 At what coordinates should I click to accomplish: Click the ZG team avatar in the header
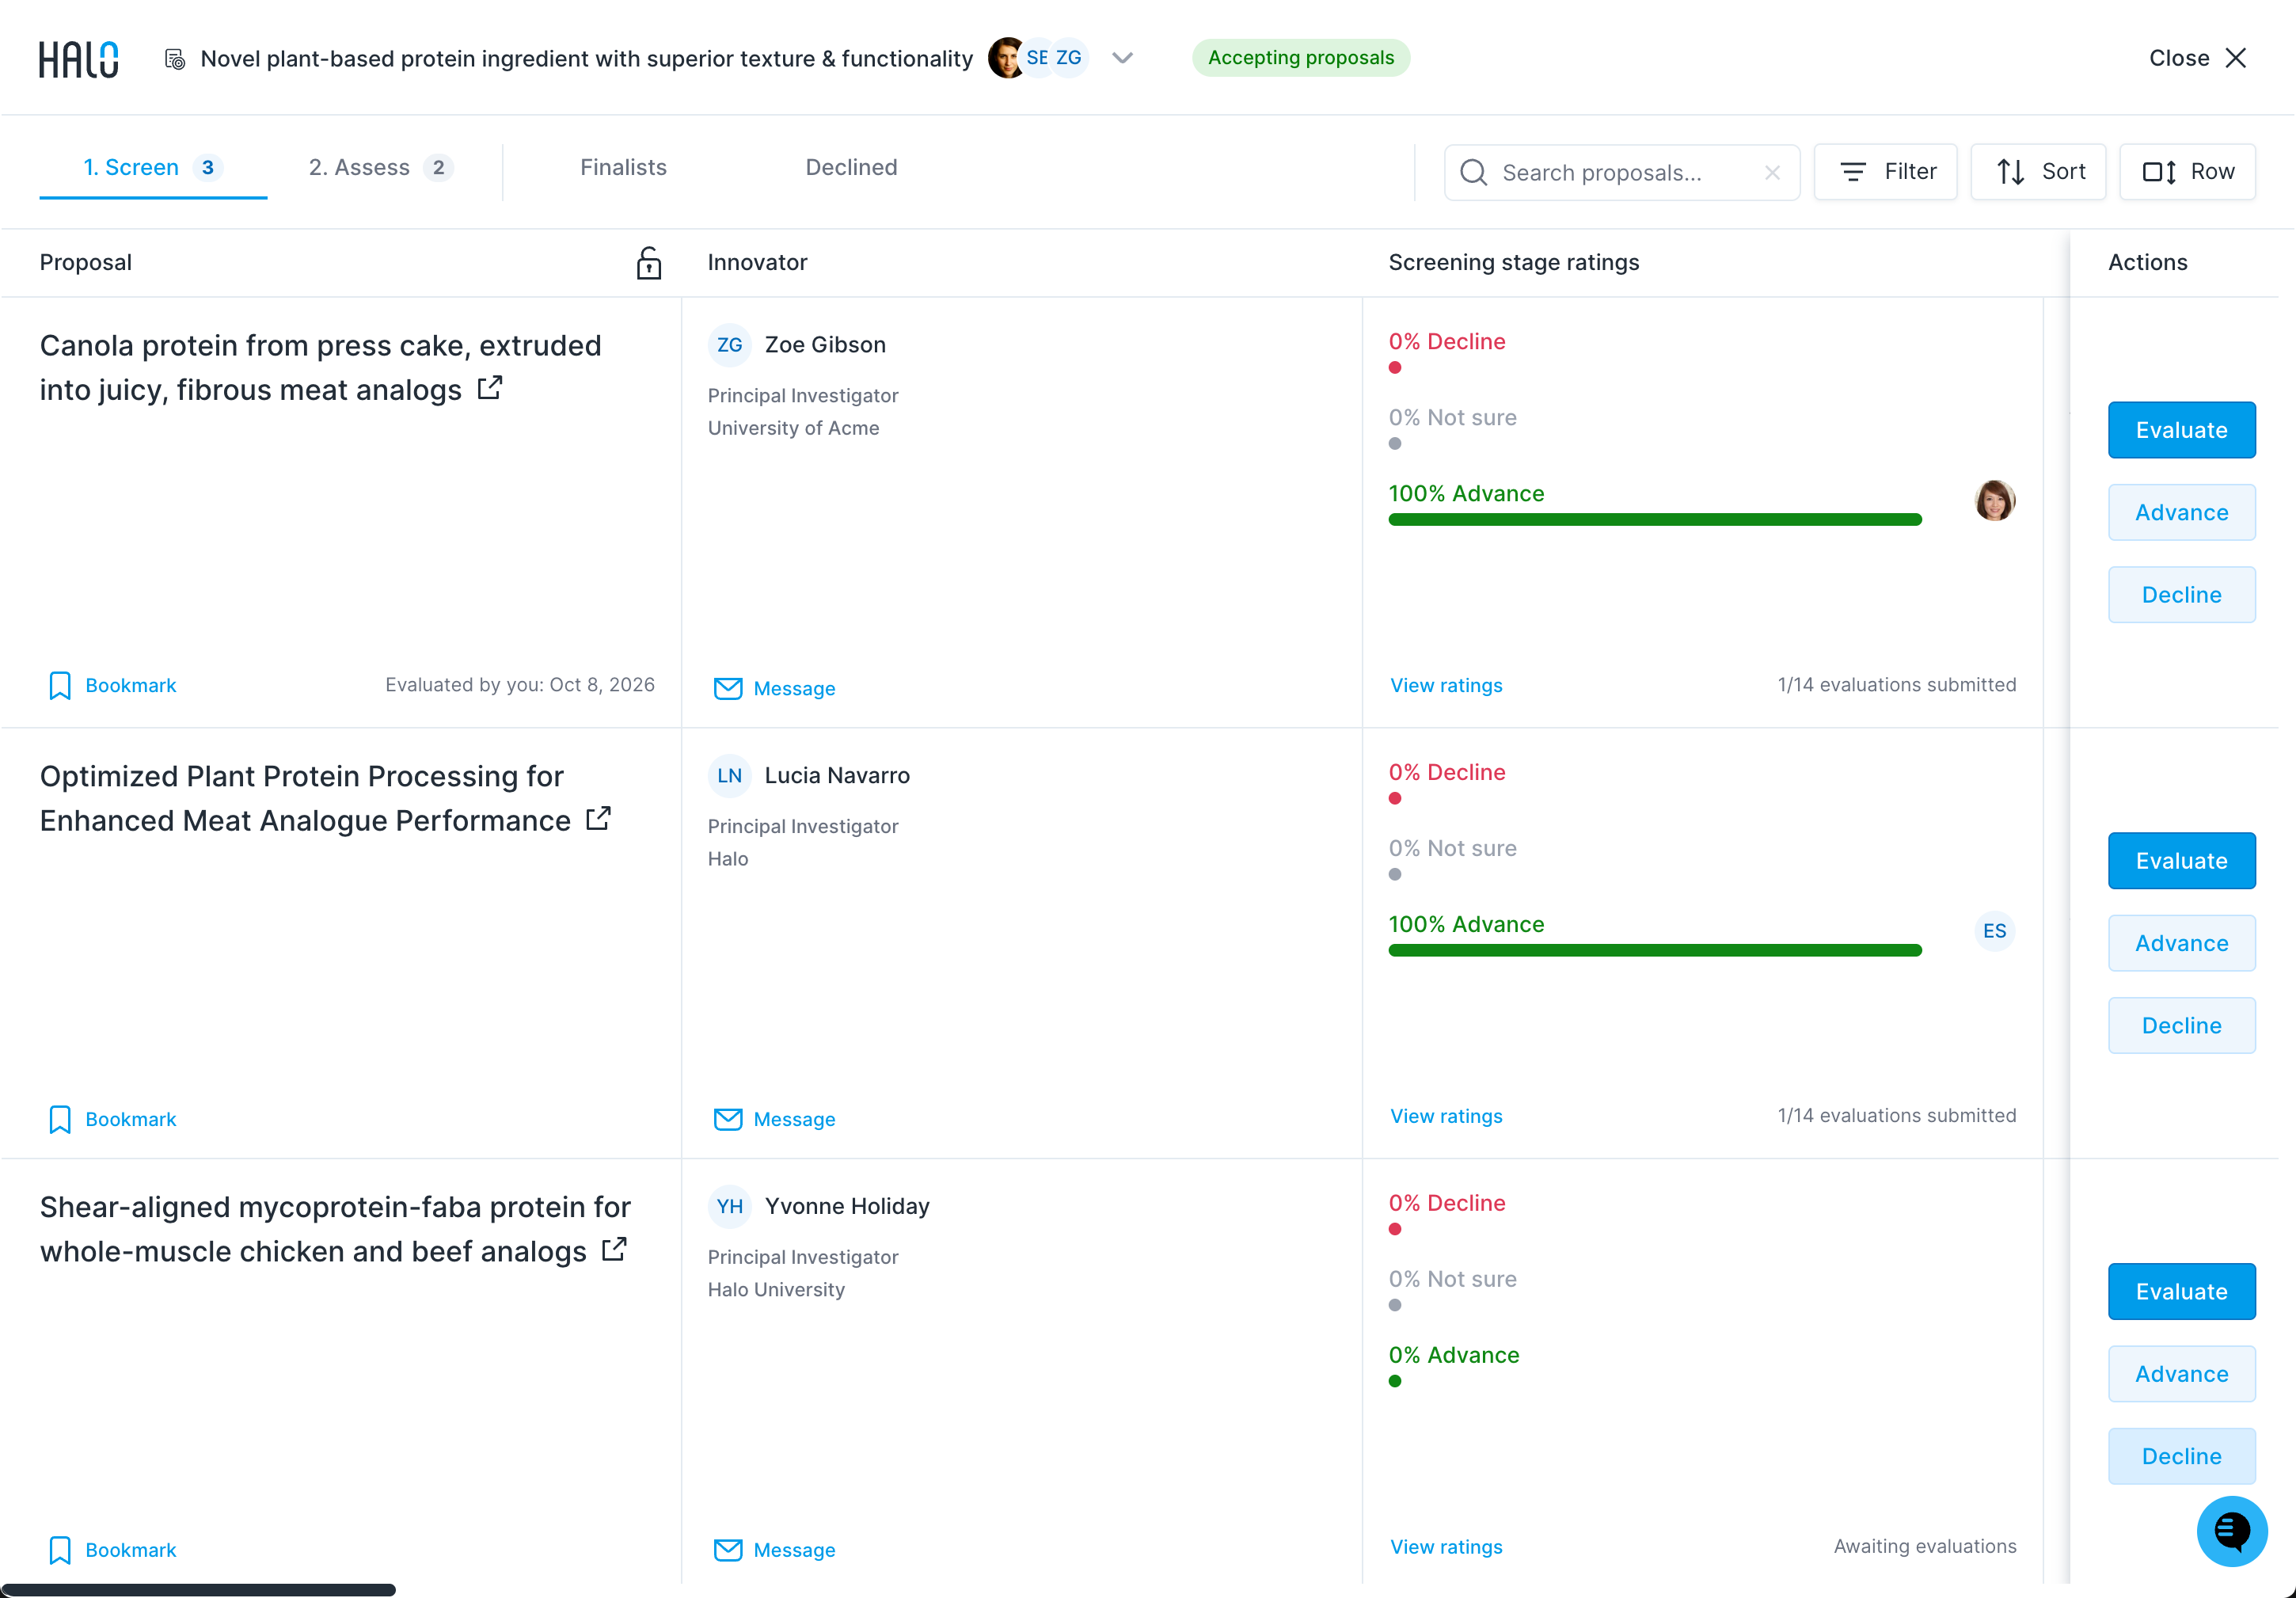(1069, 58)
